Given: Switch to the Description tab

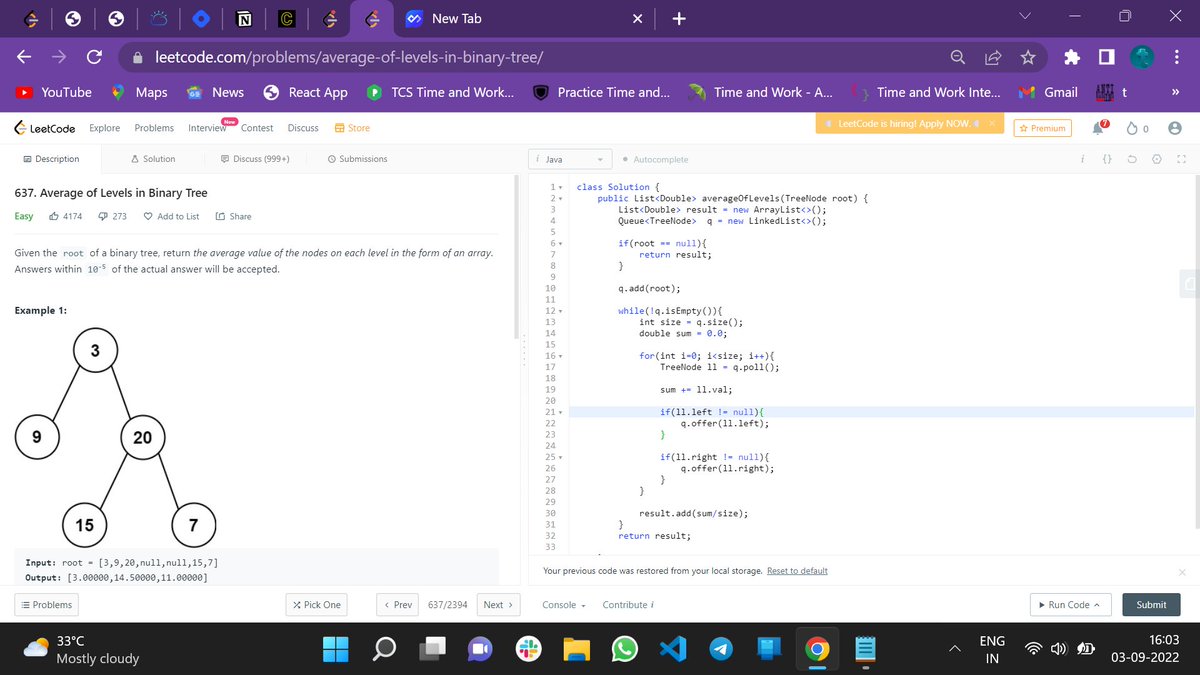Looking at the screenshot, I should click(x=50, y=159).
